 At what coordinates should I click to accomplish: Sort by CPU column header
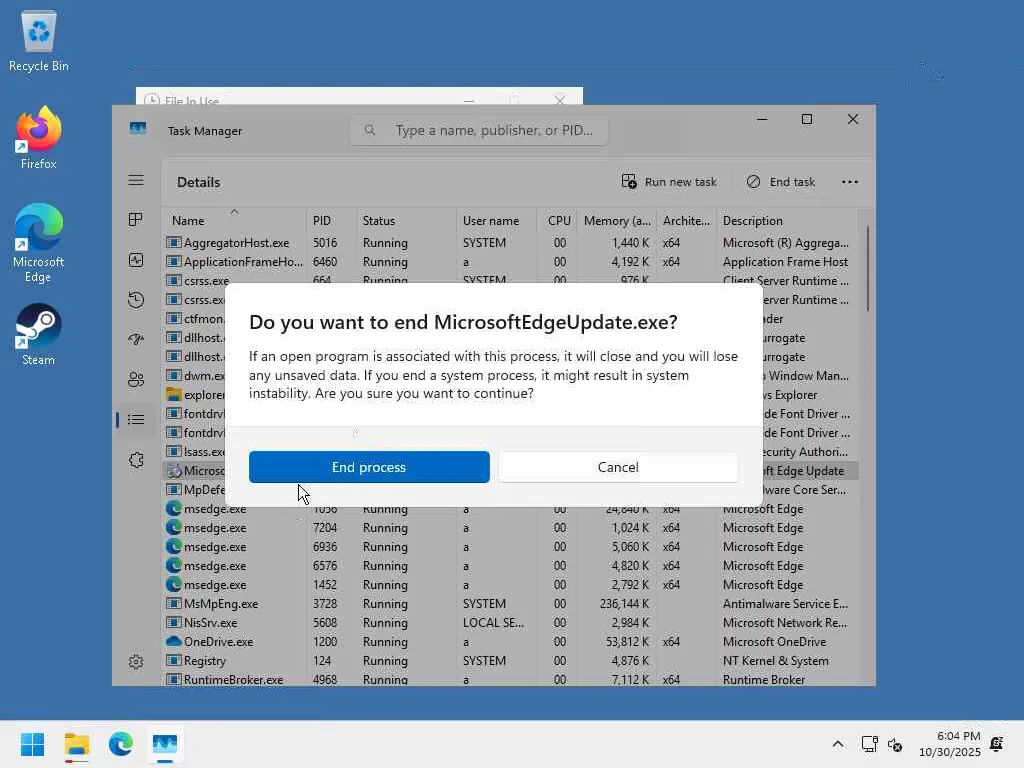tap(557, 221)
